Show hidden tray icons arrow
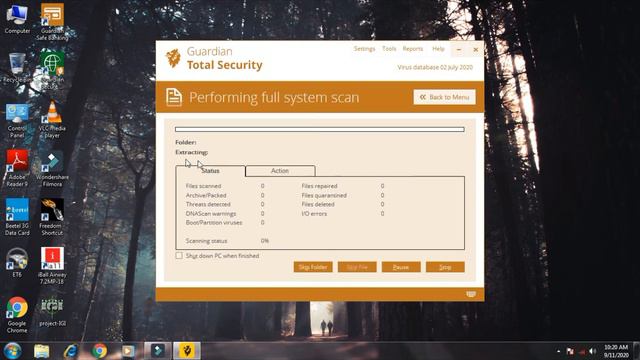640x360 pixels. tap(558, 351)
